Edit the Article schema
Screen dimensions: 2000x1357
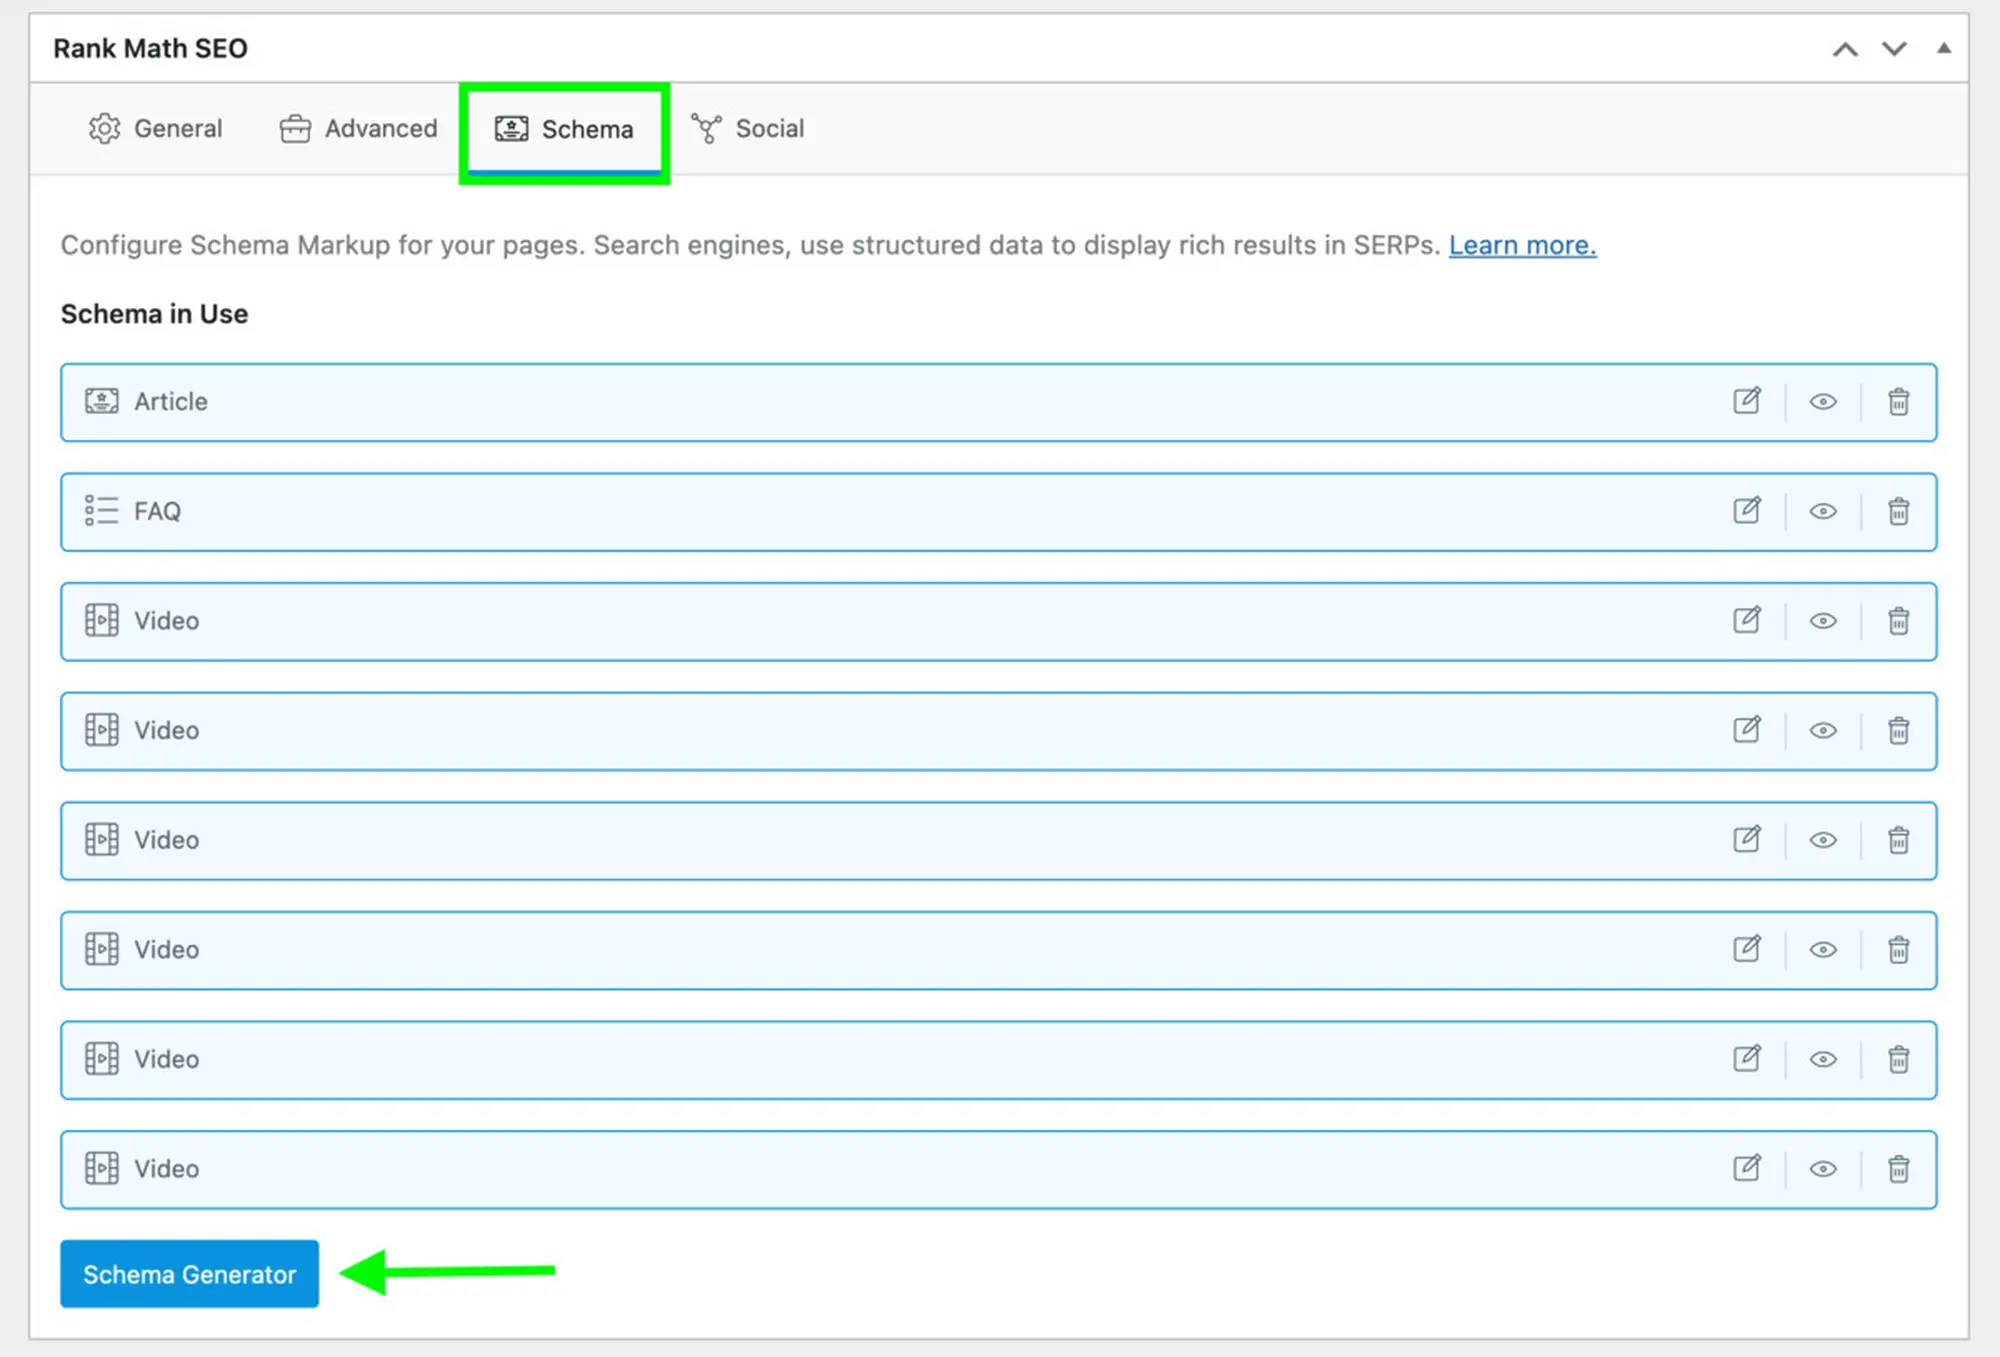point(1747,401)
